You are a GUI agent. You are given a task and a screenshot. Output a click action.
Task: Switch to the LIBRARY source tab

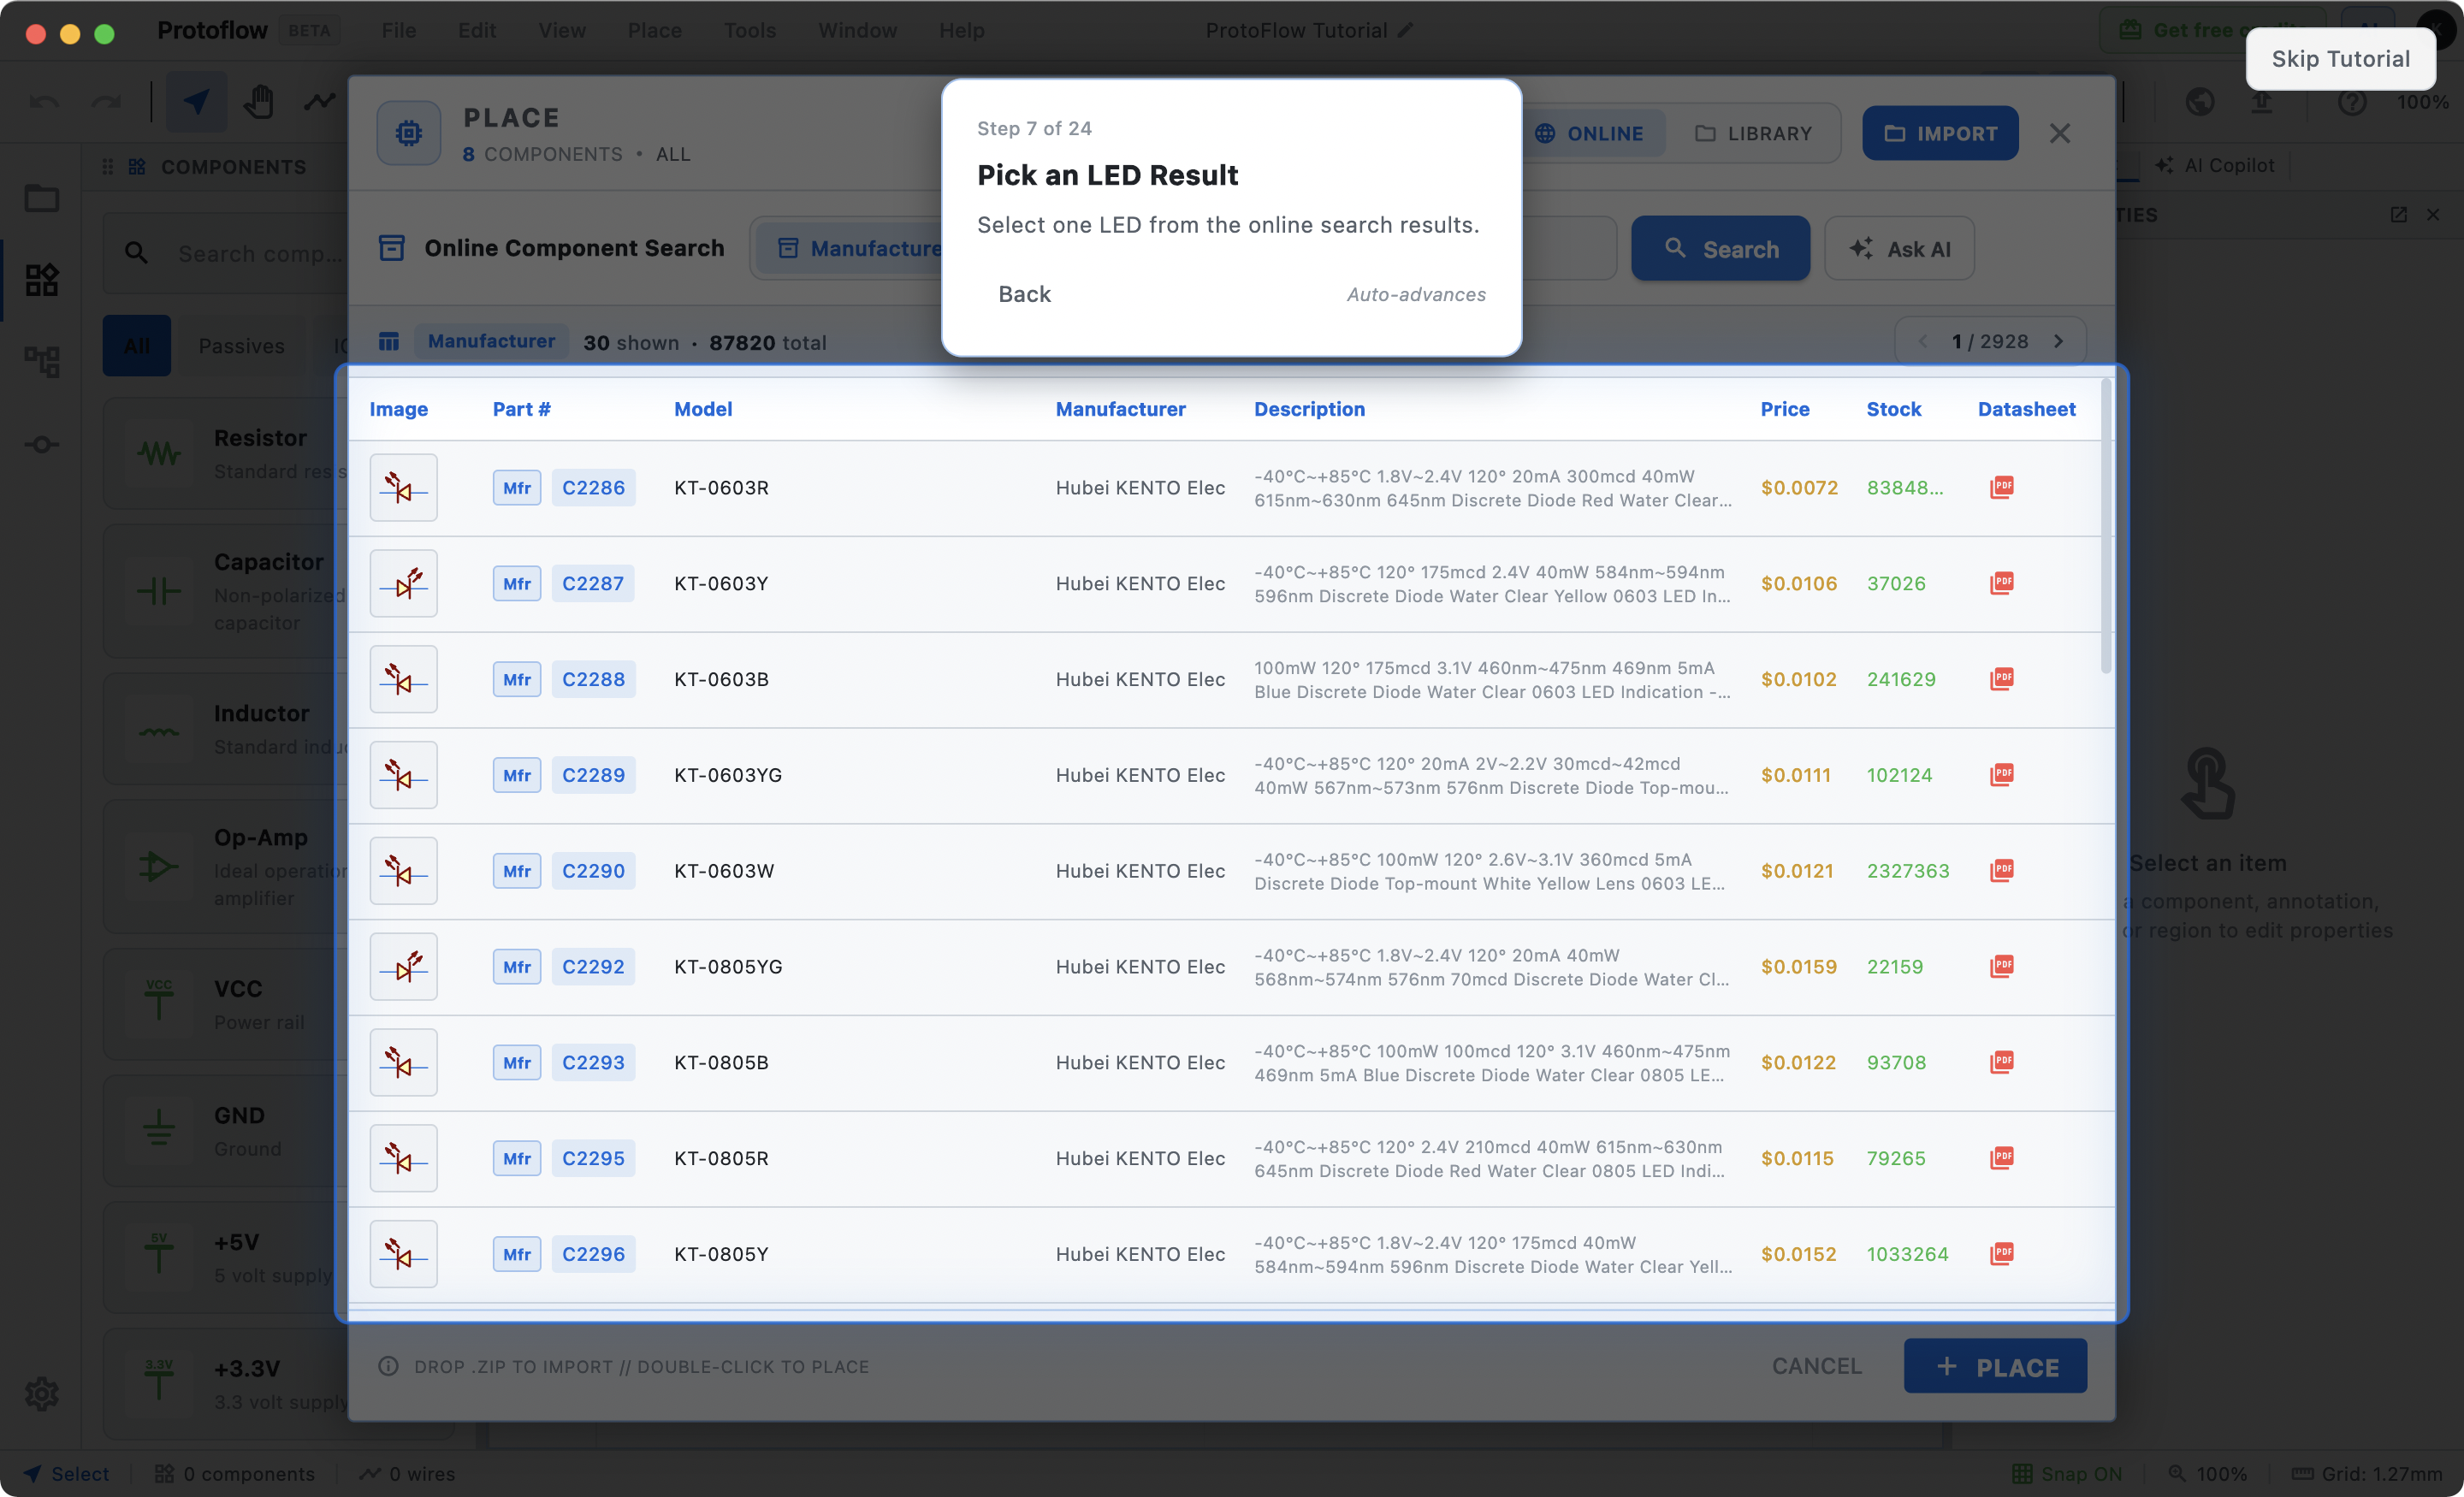(1754, 133)
